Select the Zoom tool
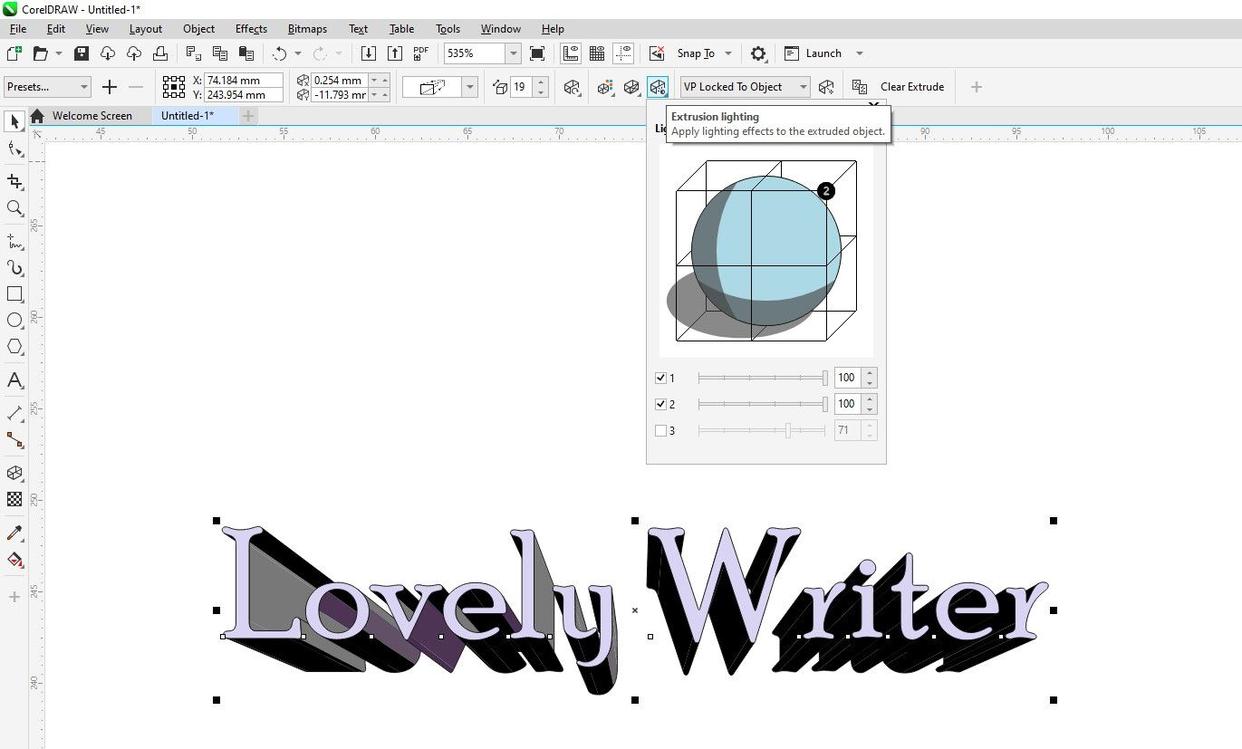 15,208
